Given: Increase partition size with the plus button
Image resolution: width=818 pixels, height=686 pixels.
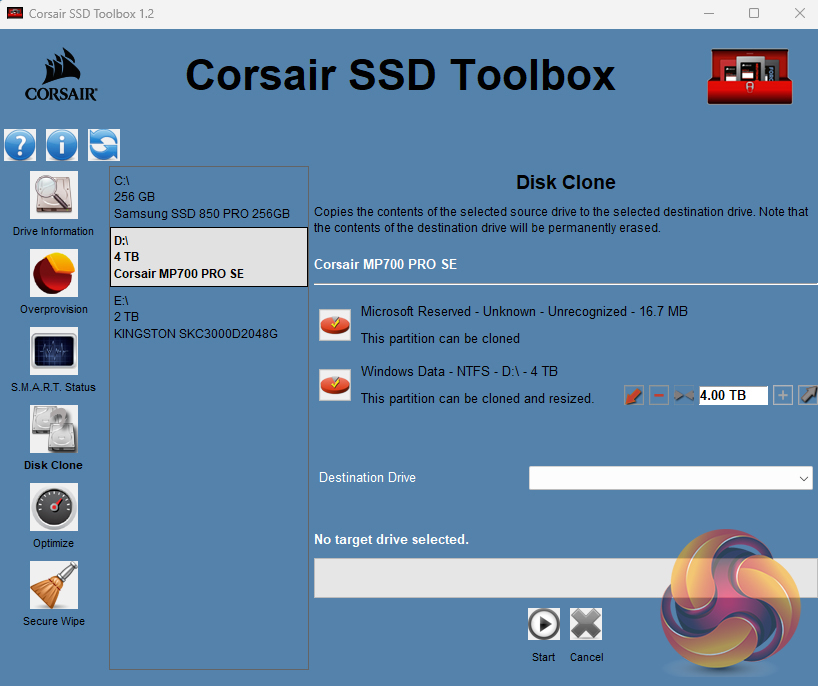Looking at the screenshot, I should 783,396.
